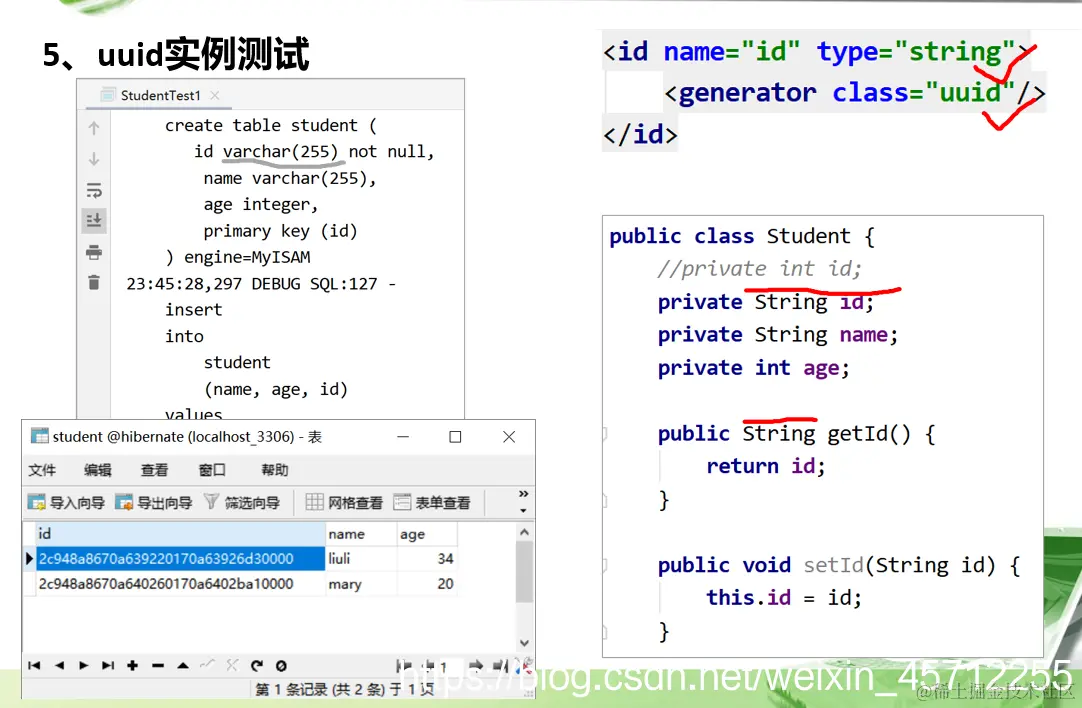
Task: Click the 筛选向导 toolbar button
Action: click(242, 502)
